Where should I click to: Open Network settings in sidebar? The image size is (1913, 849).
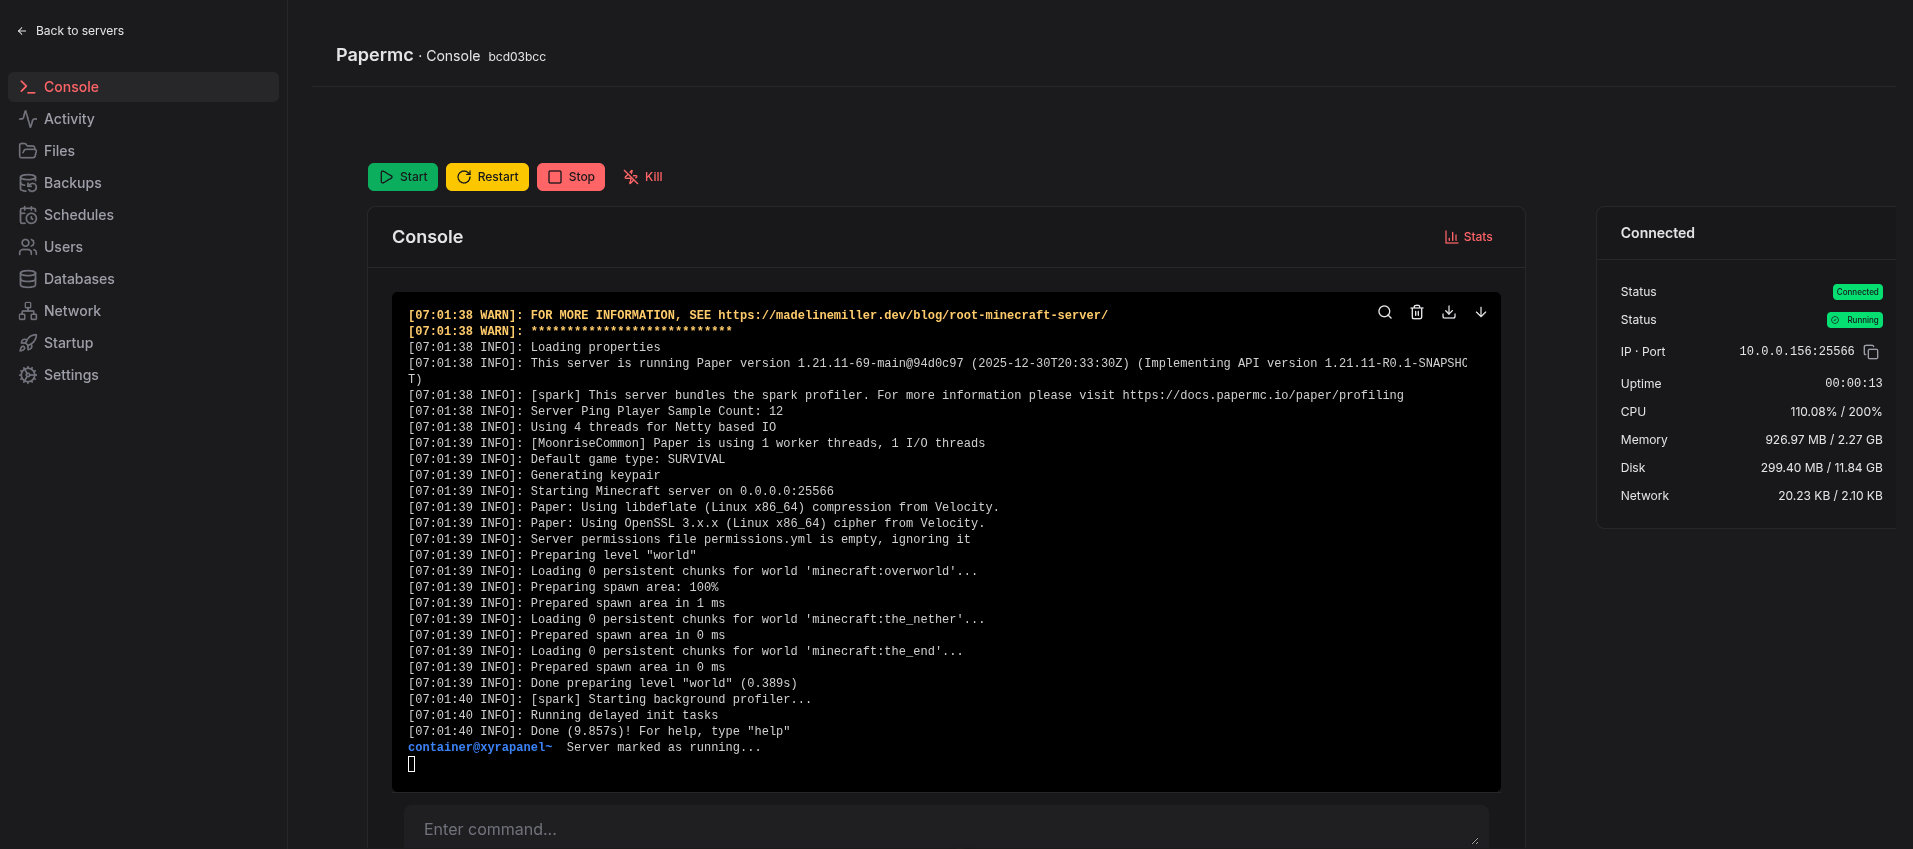click(x=72, y=311)
